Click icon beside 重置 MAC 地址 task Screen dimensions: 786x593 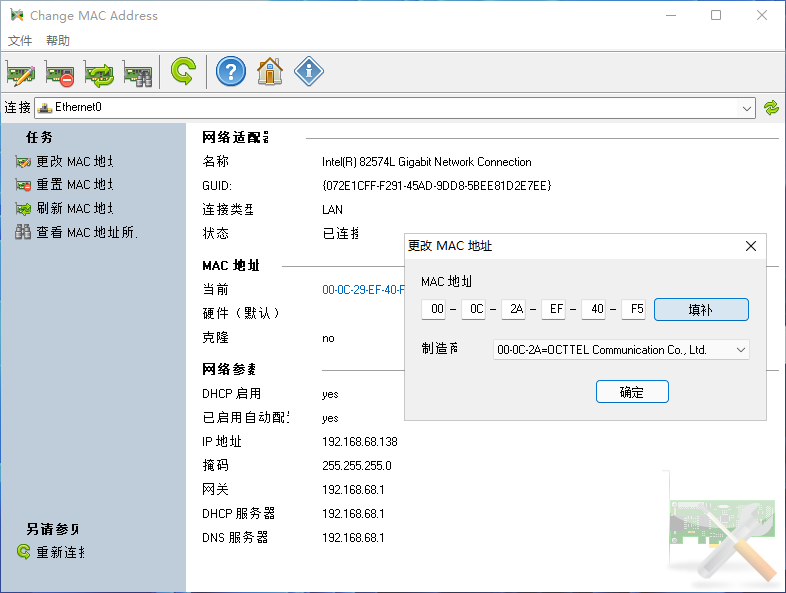coord(23,185)
